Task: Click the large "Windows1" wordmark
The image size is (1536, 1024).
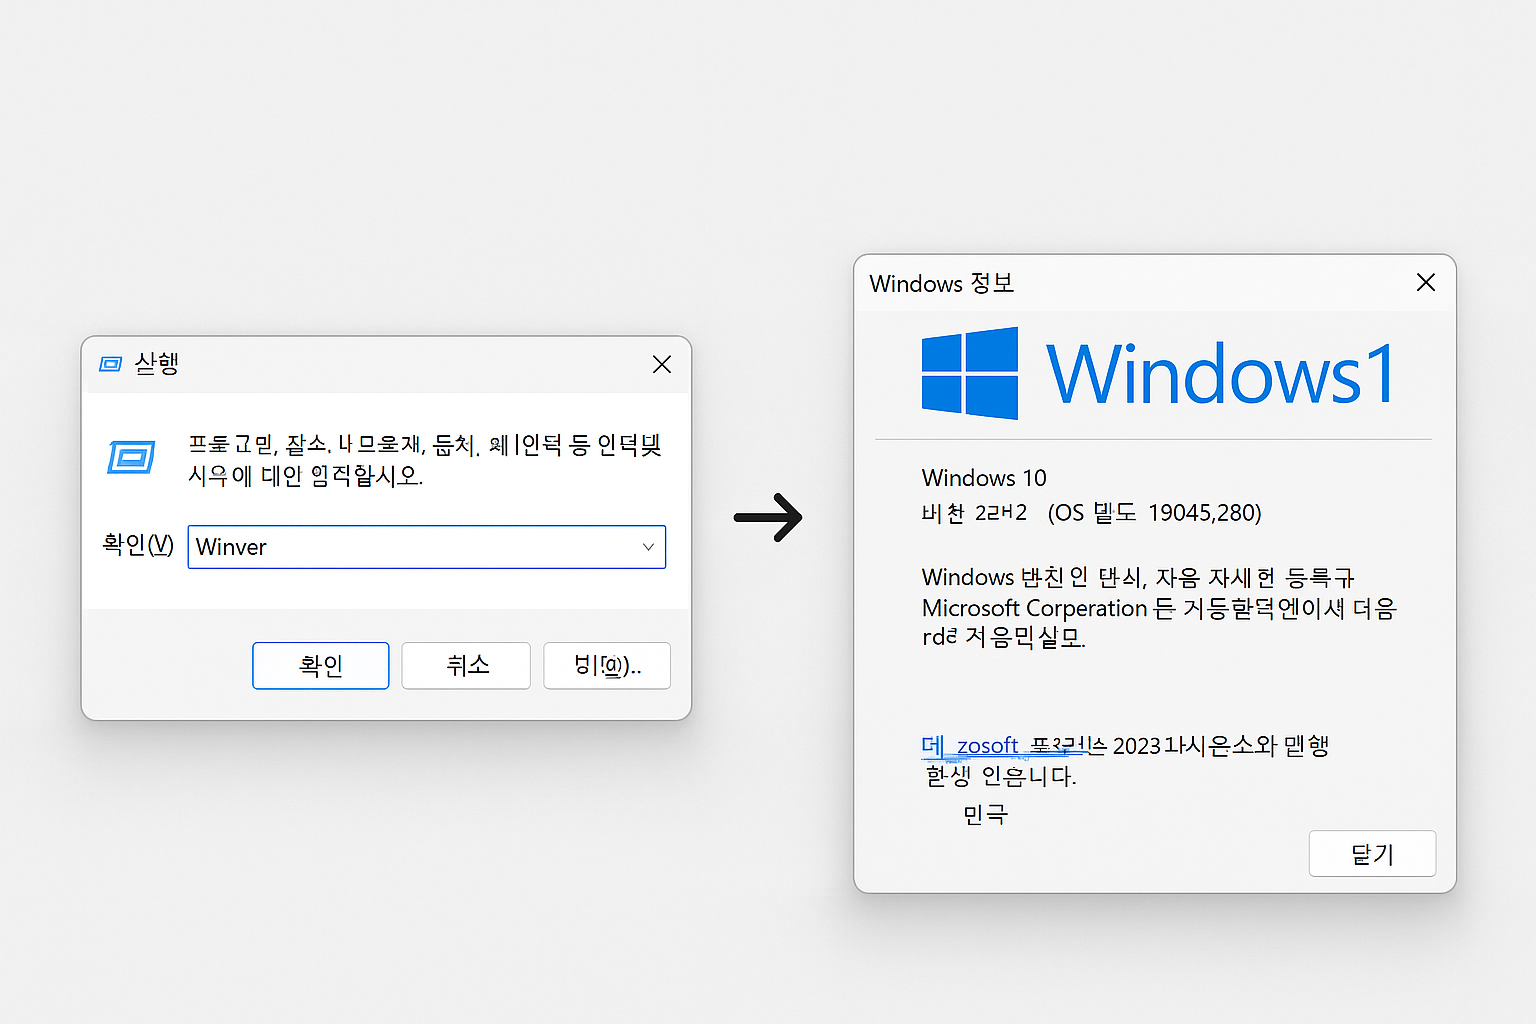Action: tap(1221, 375)
